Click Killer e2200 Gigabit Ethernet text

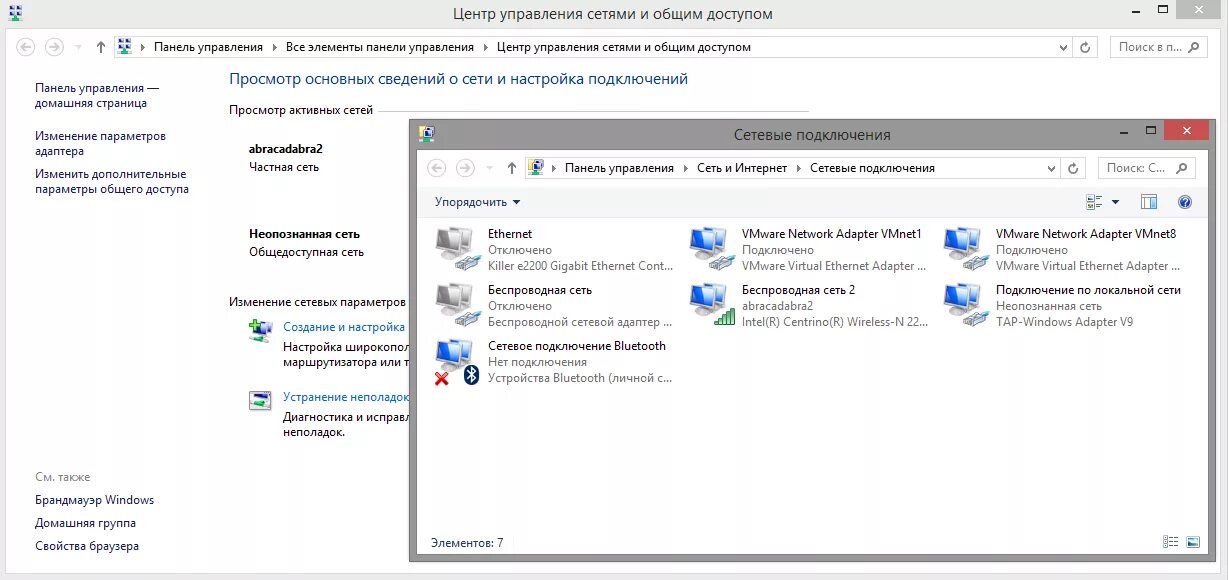580,266
